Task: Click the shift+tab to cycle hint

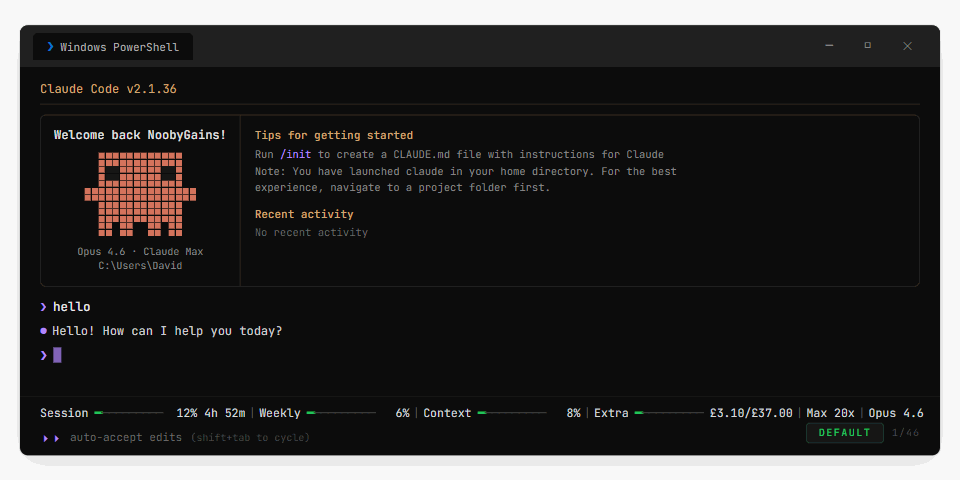Action: (x=250, y=438)
